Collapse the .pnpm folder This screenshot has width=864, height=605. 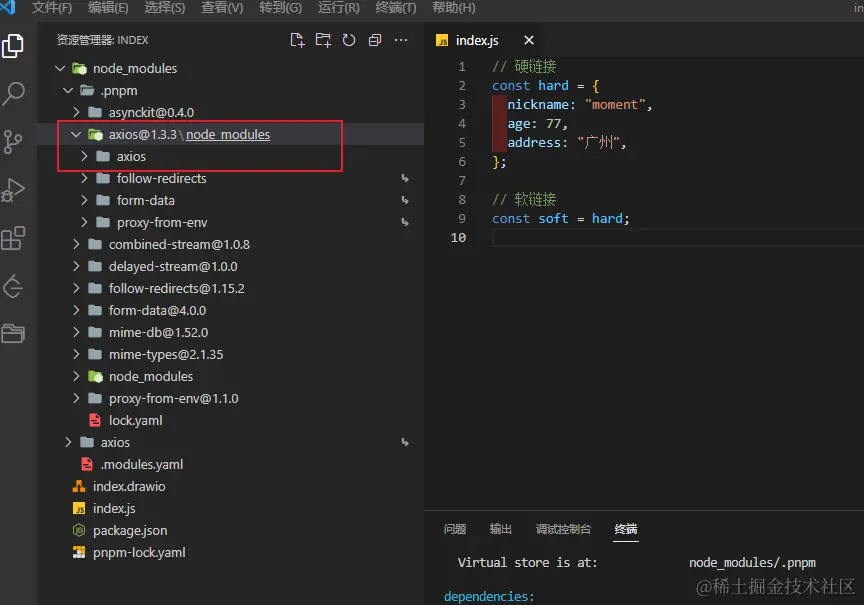coord(68,90)
